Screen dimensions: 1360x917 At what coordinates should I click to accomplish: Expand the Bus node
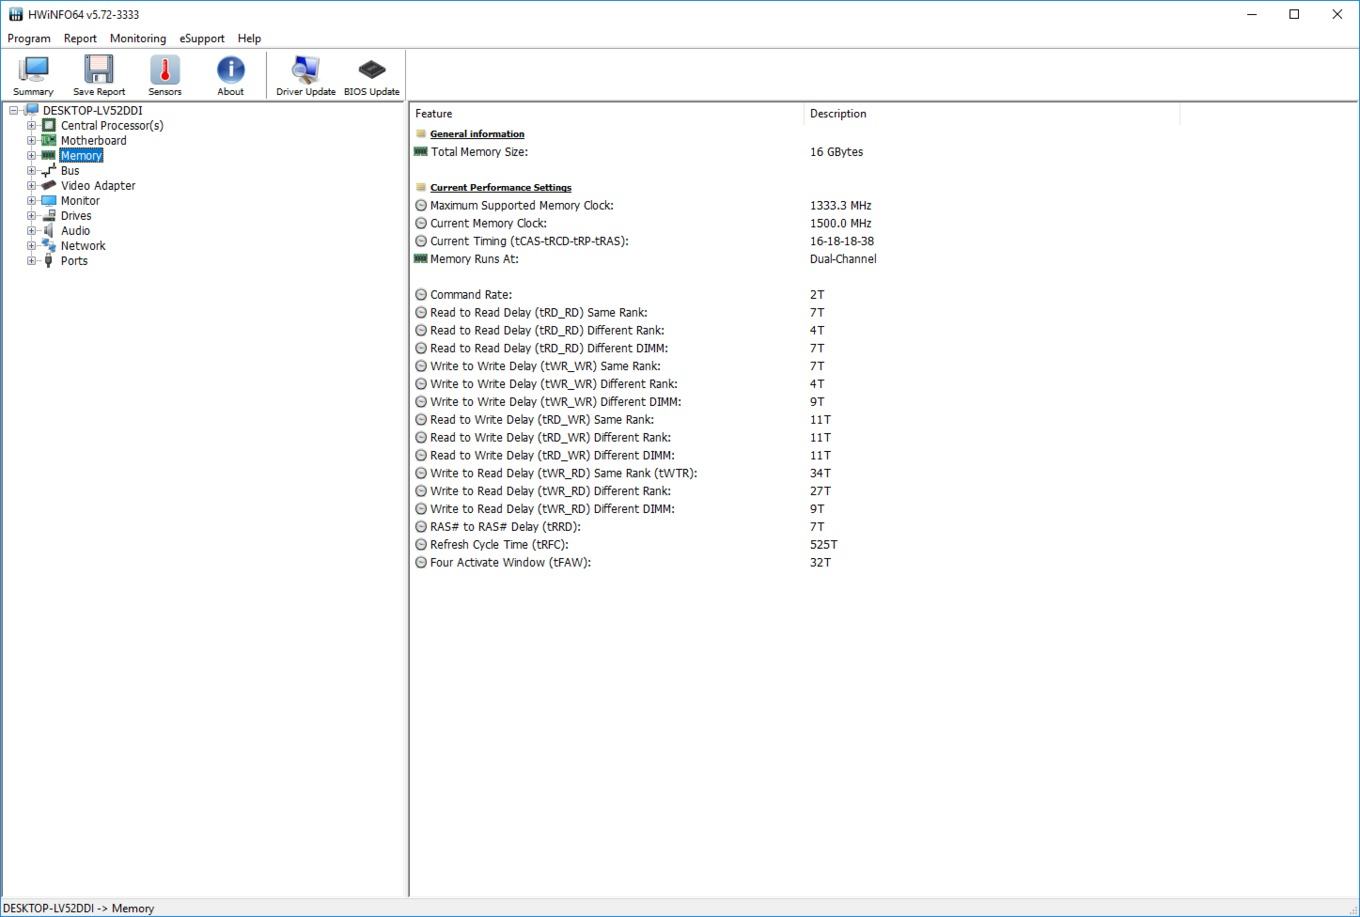(x=31, y=171)
